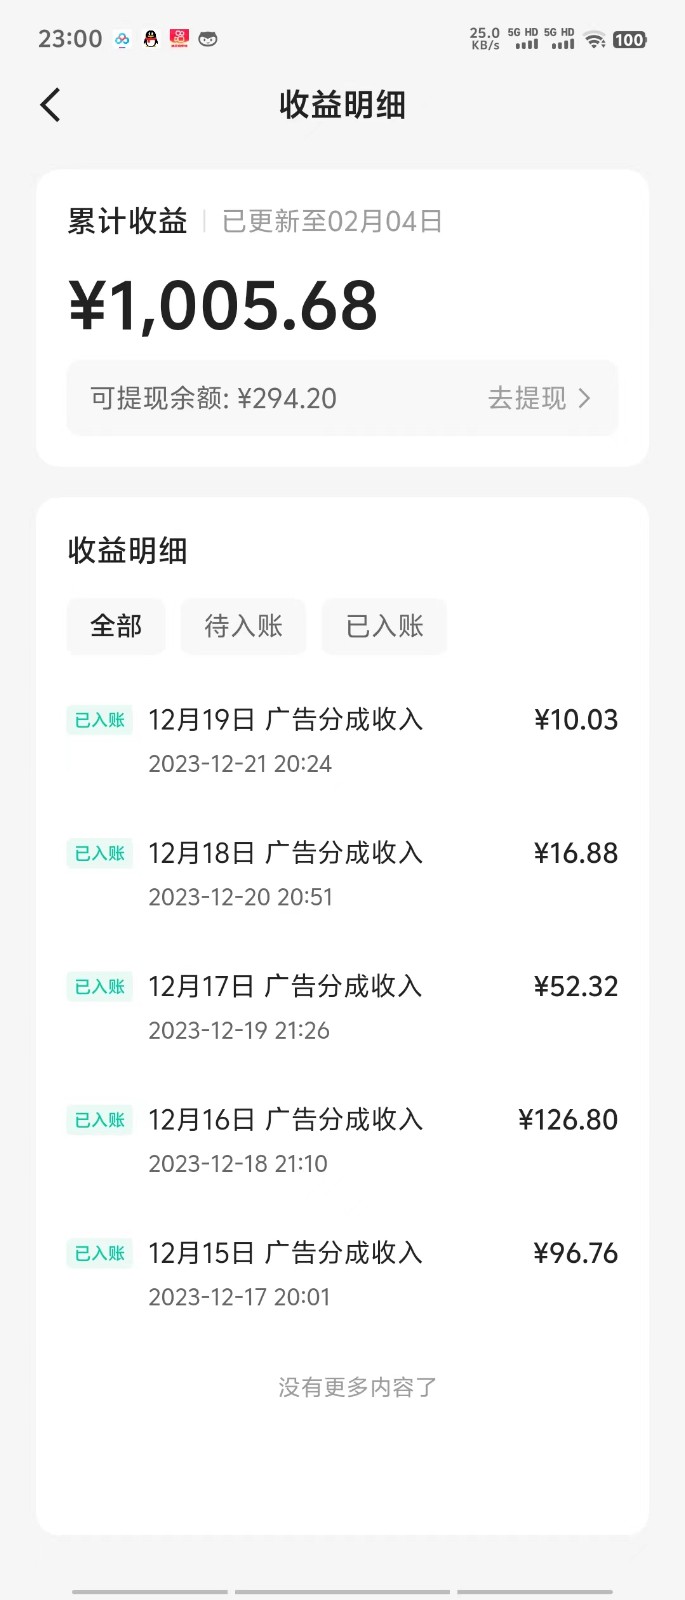Tap the 已入账 badge on 12月19日 entry
The image size is (685, 1600).
pos(100,720)
